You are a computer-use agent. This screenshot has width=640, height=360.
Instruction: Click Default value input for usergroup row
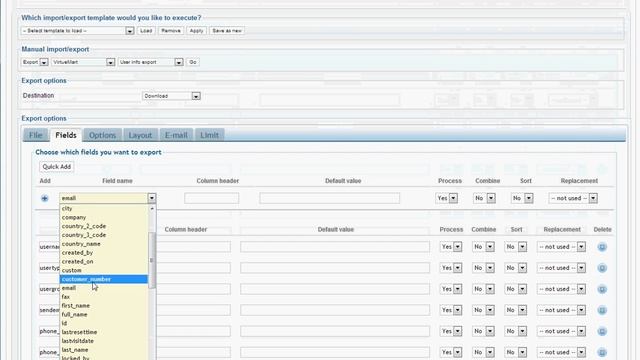tap(335, 289)
